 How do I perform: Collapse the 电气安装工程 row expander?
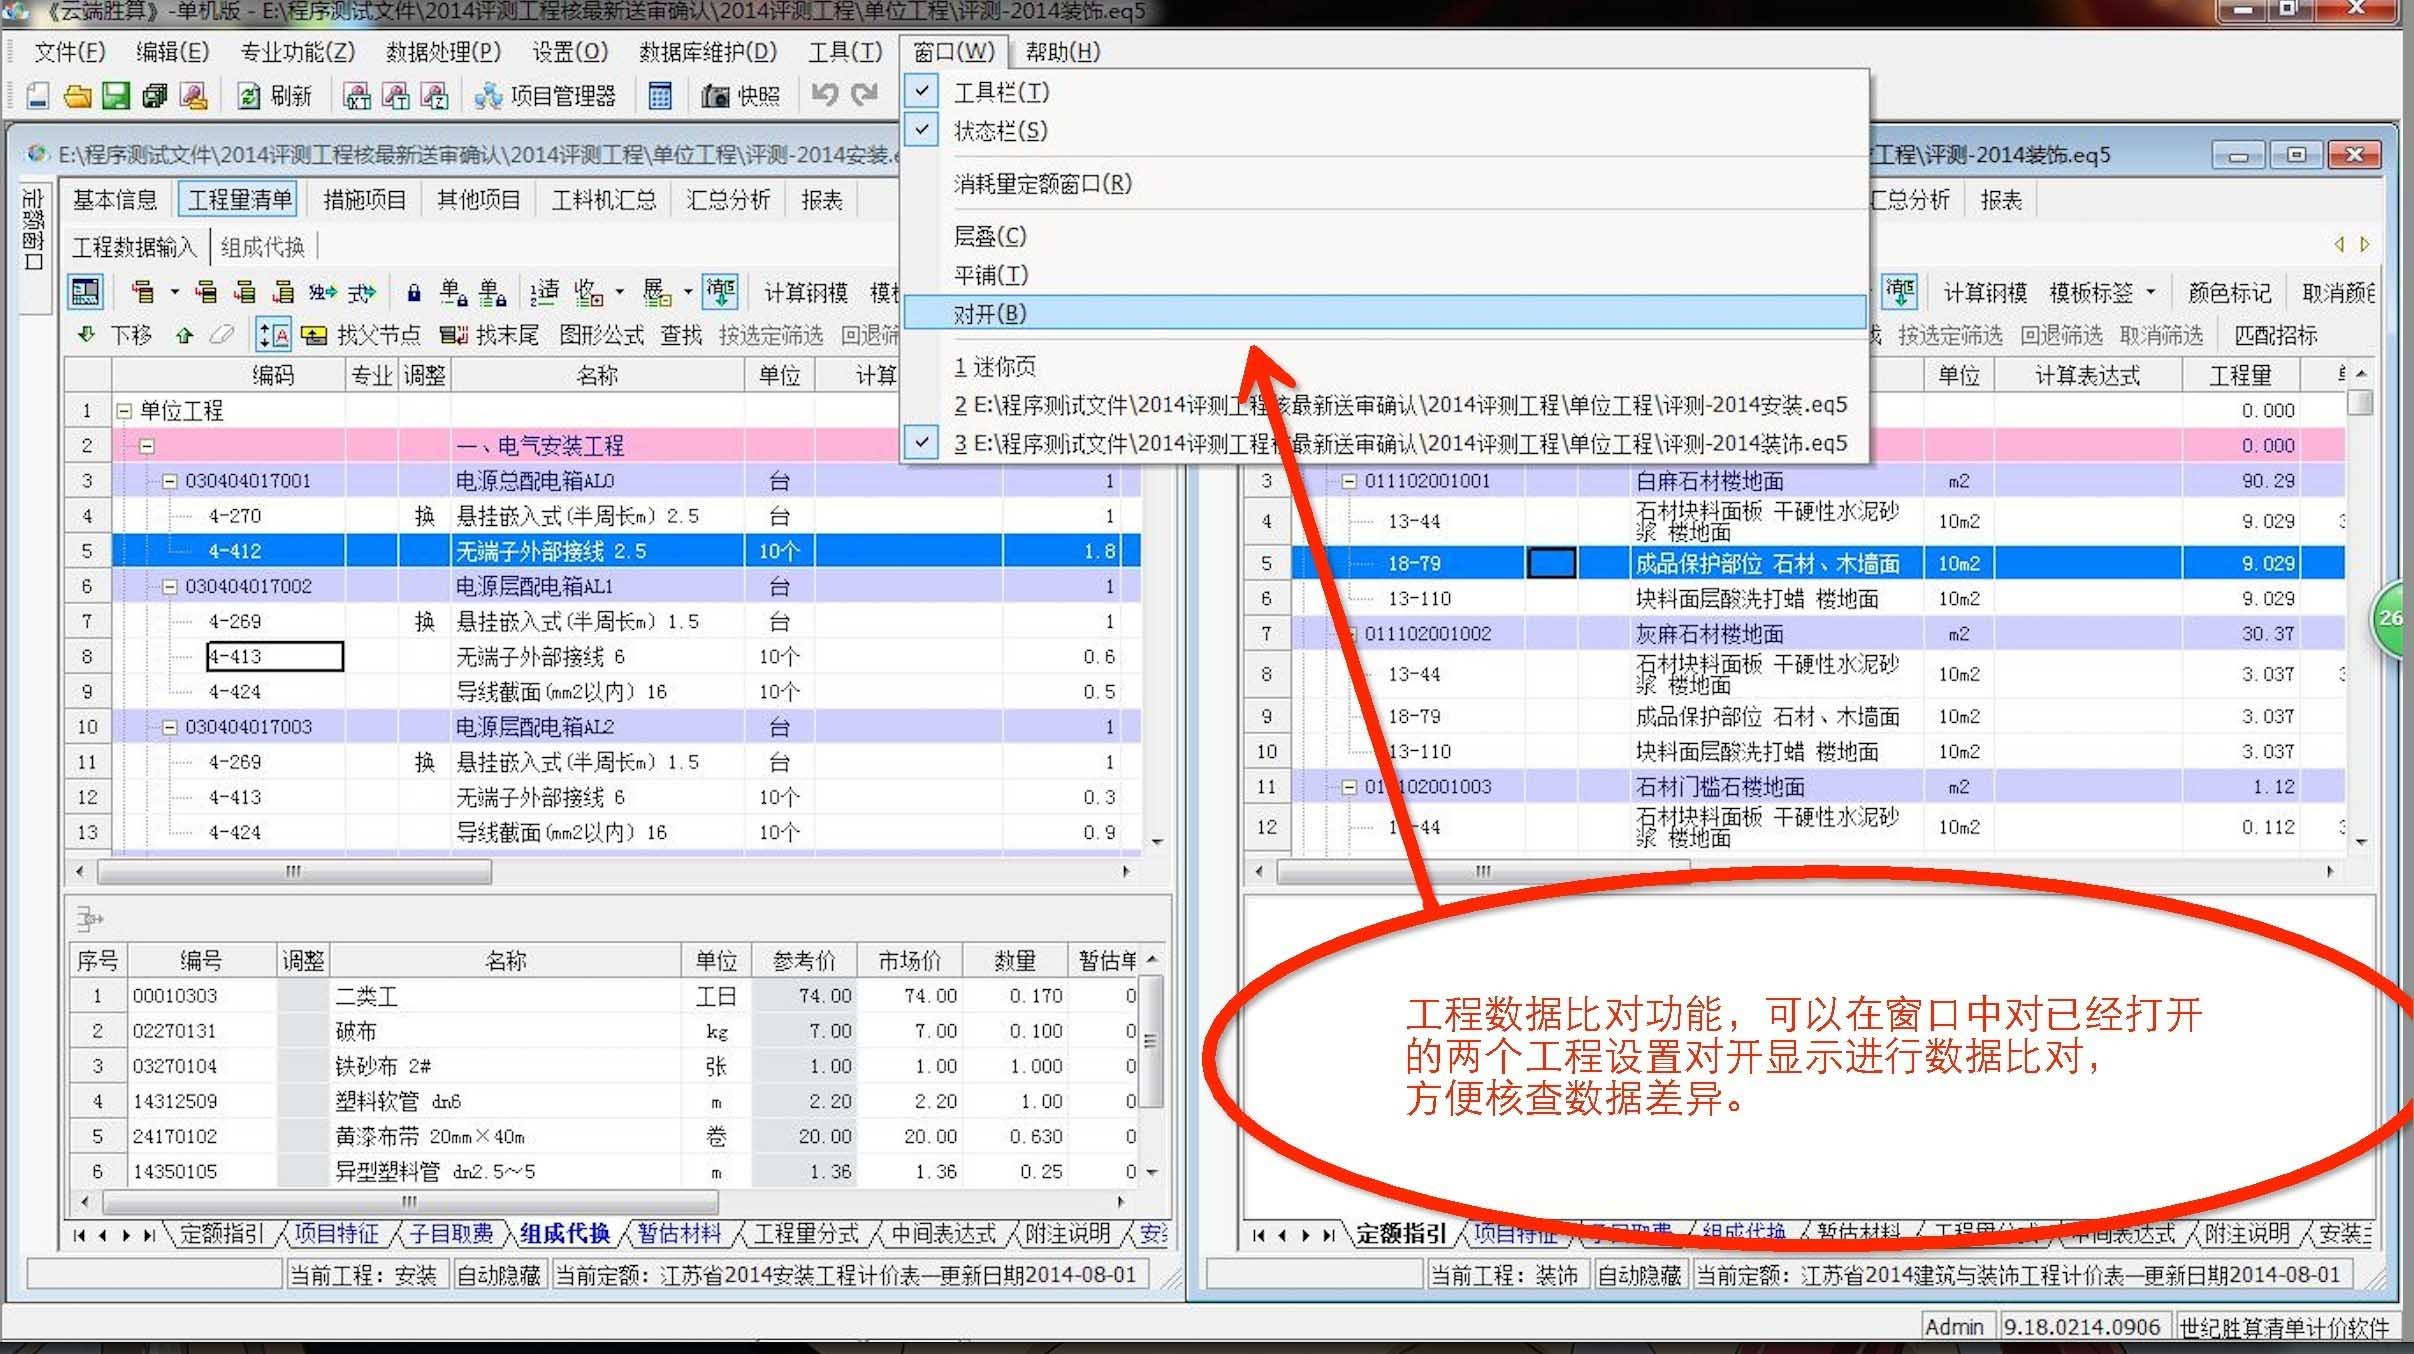coord(146,446)
